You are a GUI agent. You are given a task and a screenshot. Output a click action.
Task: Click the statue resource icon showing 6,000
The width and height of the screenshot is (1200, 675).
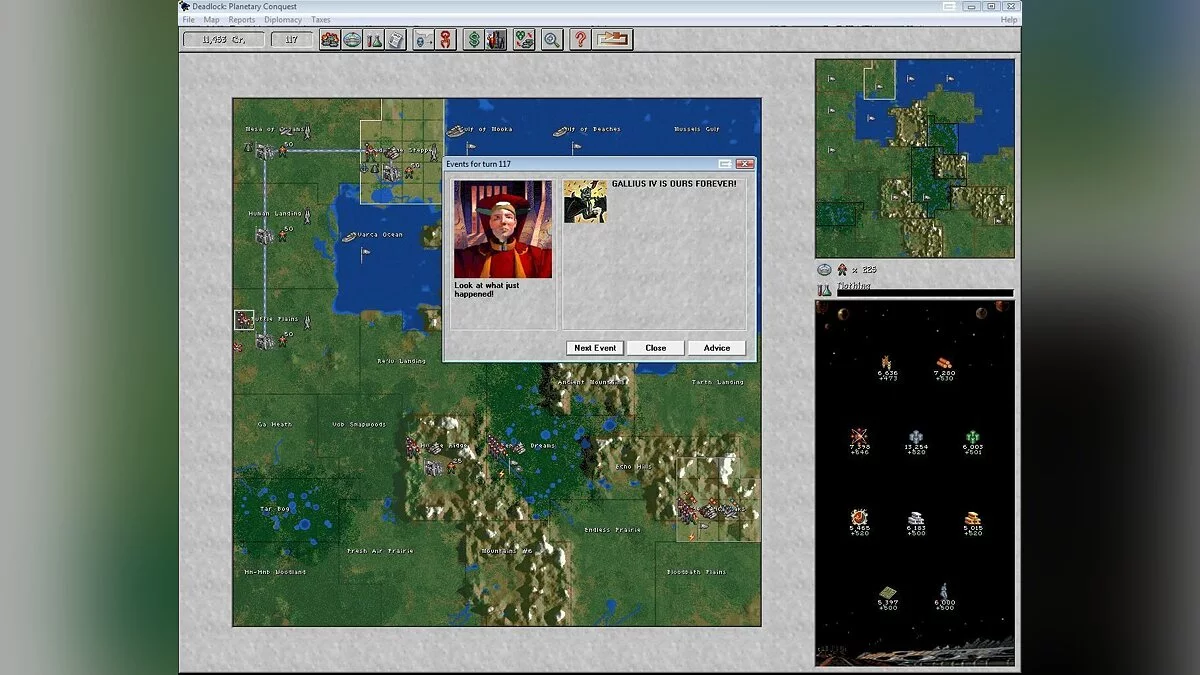pyautogui.click(x=944, y=591)
